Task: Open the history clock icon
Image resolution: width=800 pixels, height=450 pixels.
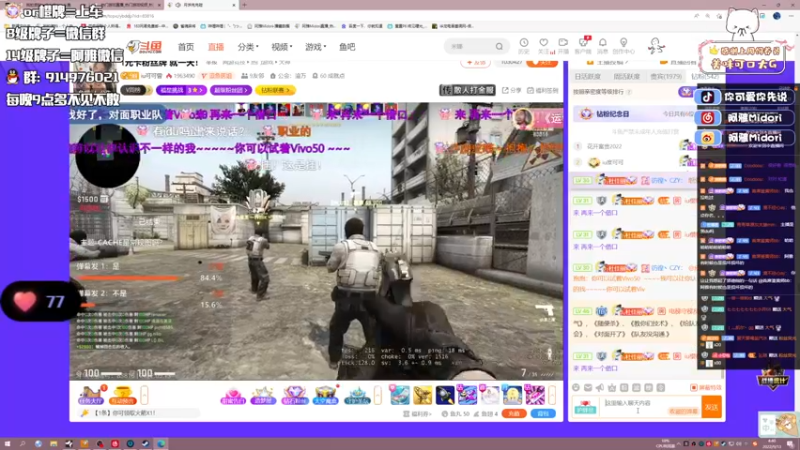Action: [524, 45]
